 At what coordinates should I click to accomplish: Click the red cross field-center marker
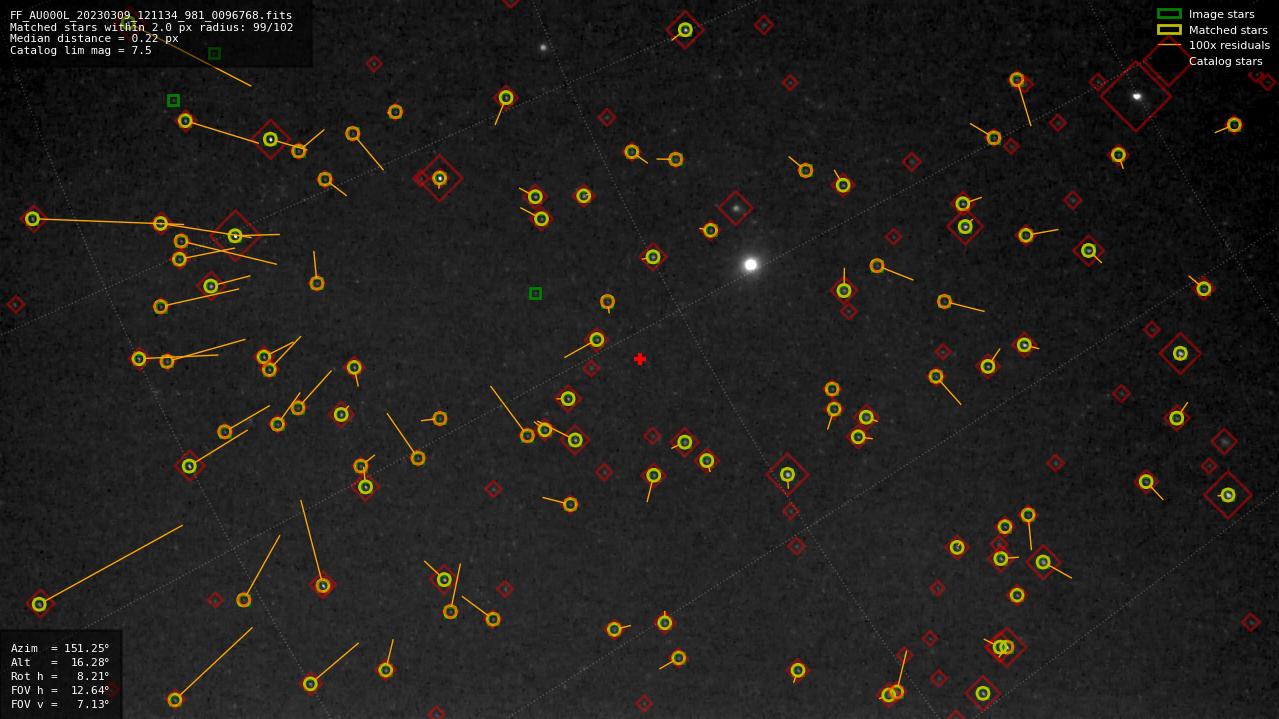point(640,359)
